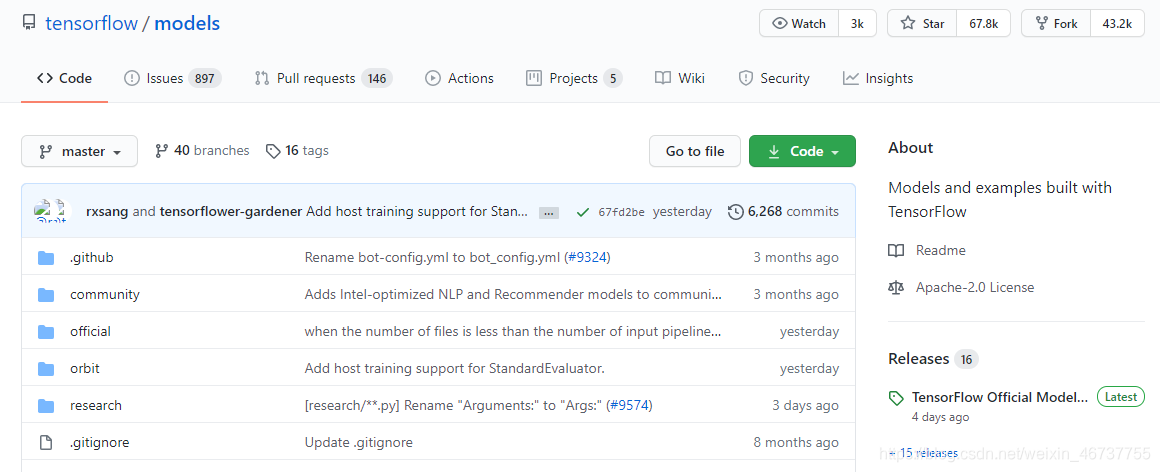Open the Pull requests tab

pos(323,78)
